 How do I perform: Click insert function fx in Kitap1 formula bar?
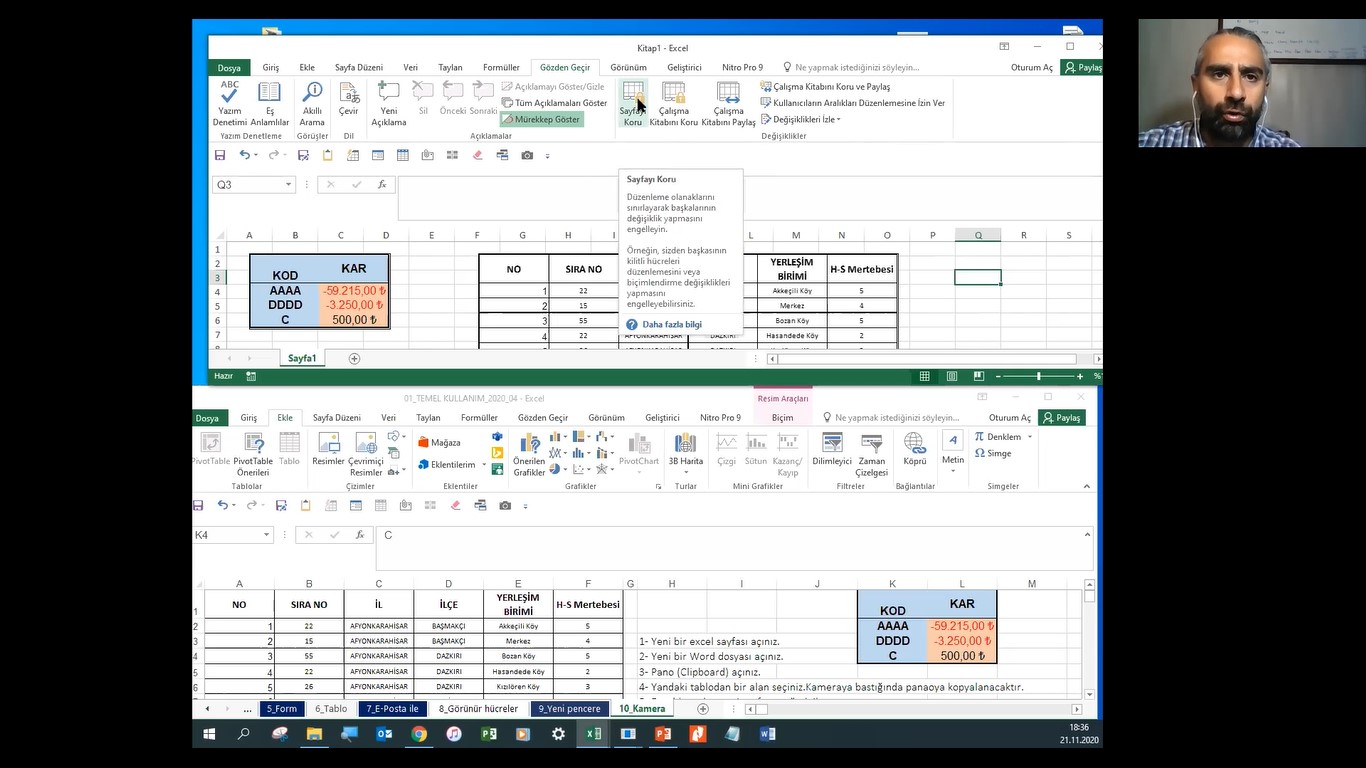click(381, 185)
